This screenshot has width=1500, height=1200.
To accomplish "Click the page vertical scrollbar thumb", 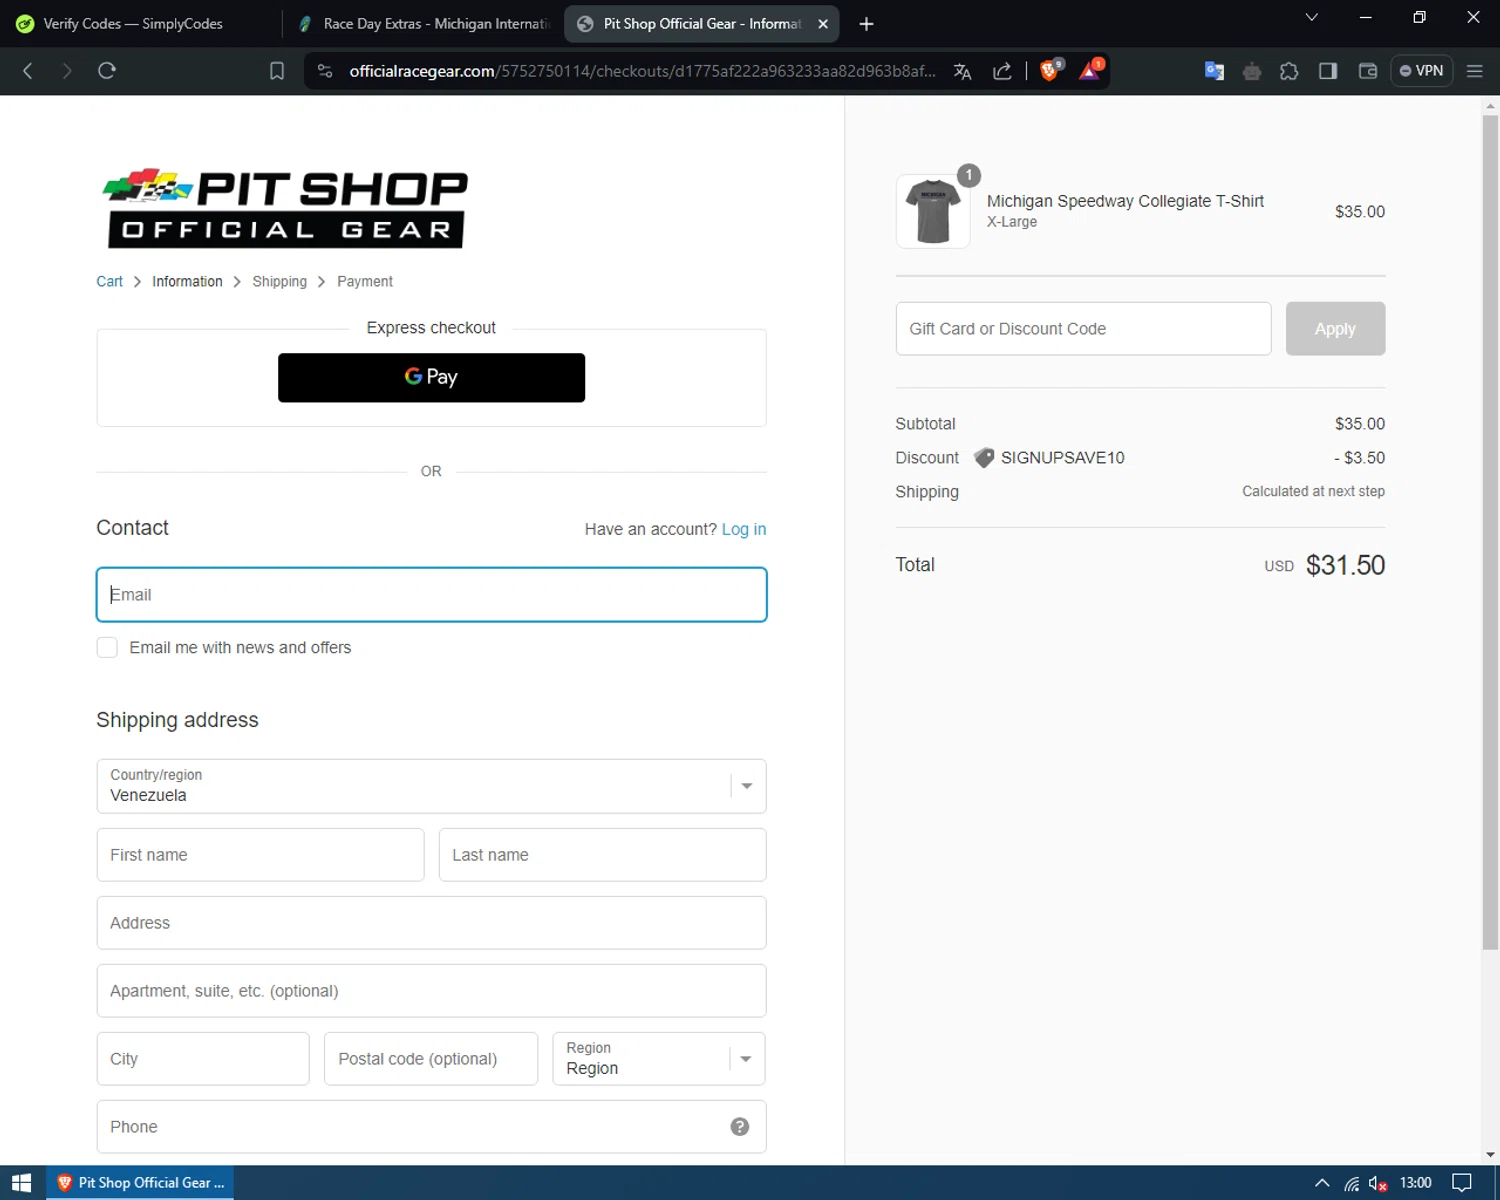I will coord(1490,531).
